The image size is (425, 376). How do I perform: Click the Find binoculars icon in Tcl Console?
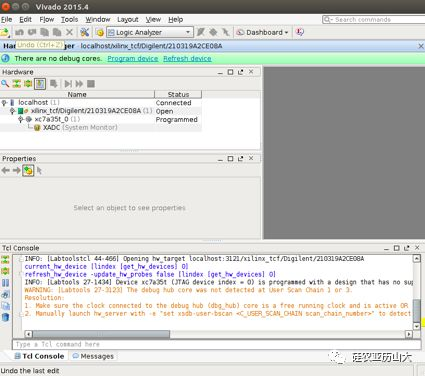(x=5, y=294)
